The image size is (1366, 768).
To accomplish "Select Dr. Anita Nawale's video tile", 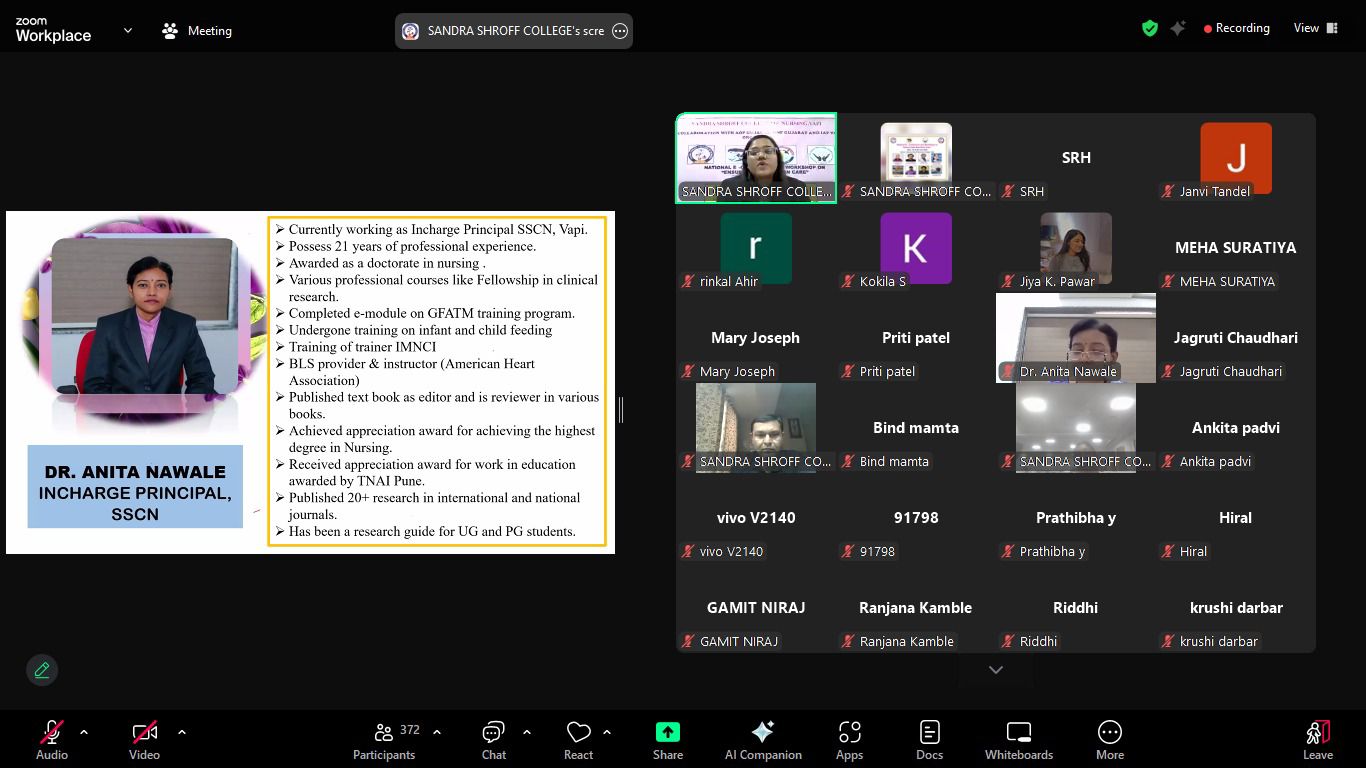I will point(1076,337).
